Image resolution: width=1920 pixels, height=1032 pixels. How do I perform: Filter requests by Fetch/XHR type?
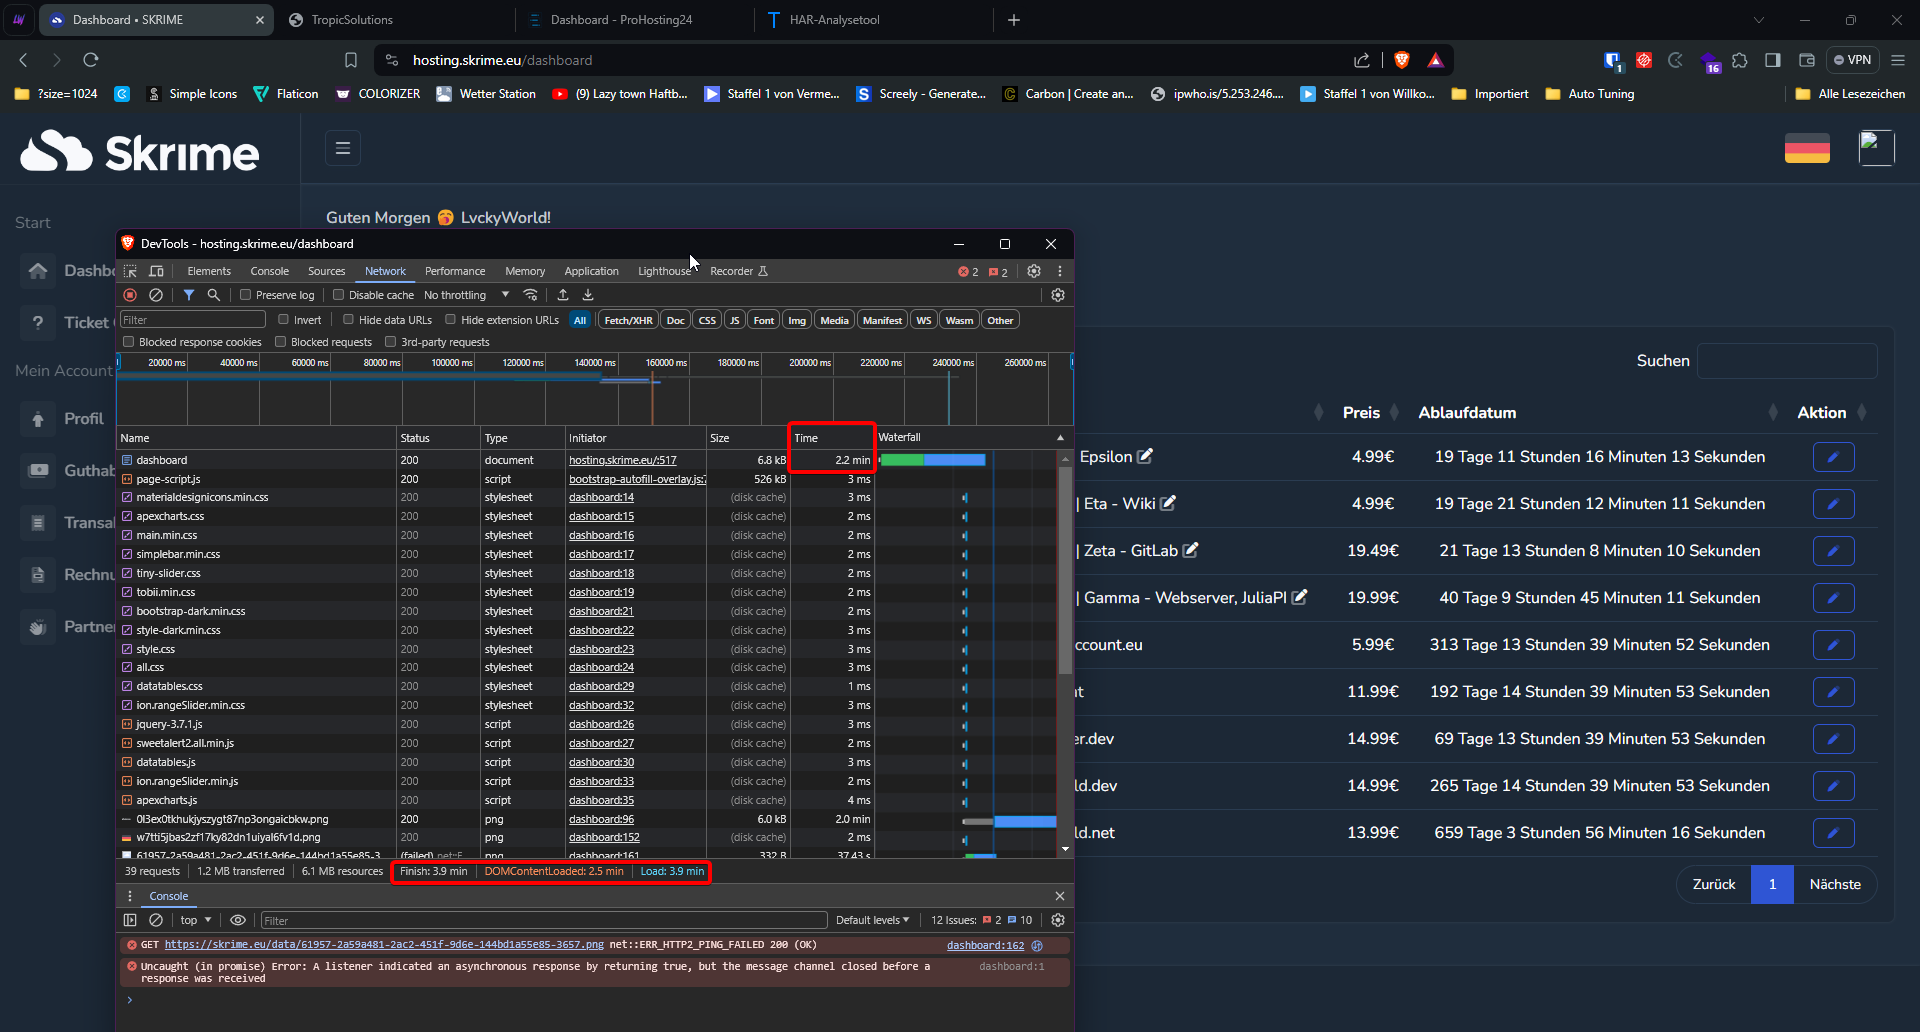pos(628,320)
